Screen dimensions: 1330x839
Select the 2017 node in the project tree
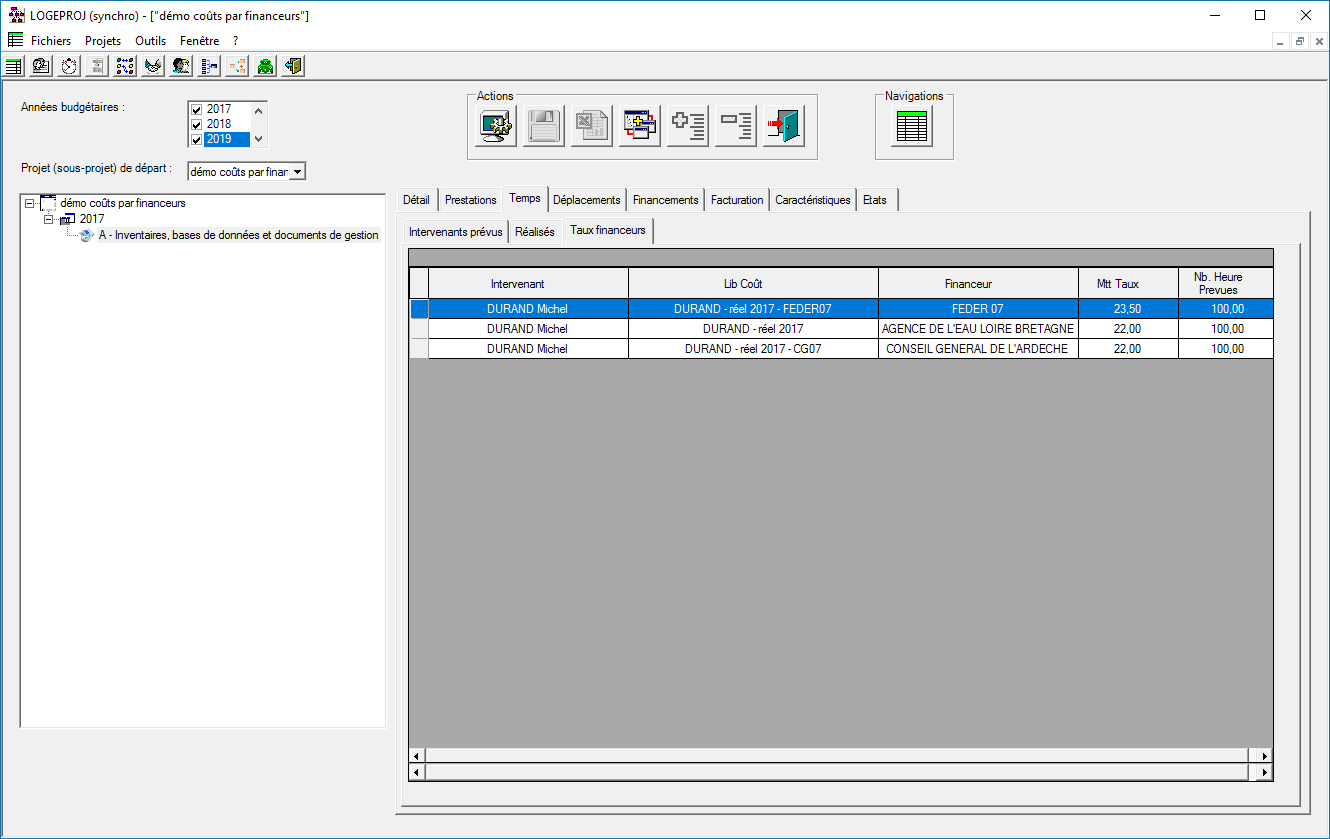coord(92,219)
